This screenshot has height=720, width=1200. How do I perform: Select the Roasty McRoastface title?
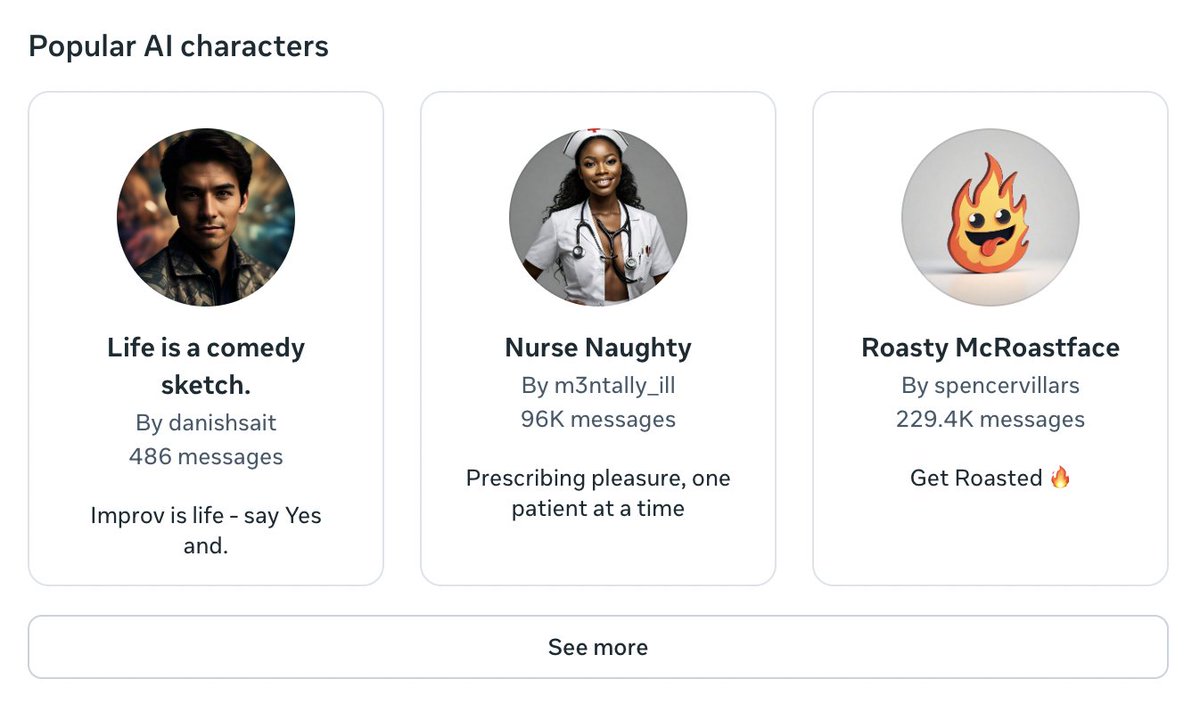tap(990, 348)
